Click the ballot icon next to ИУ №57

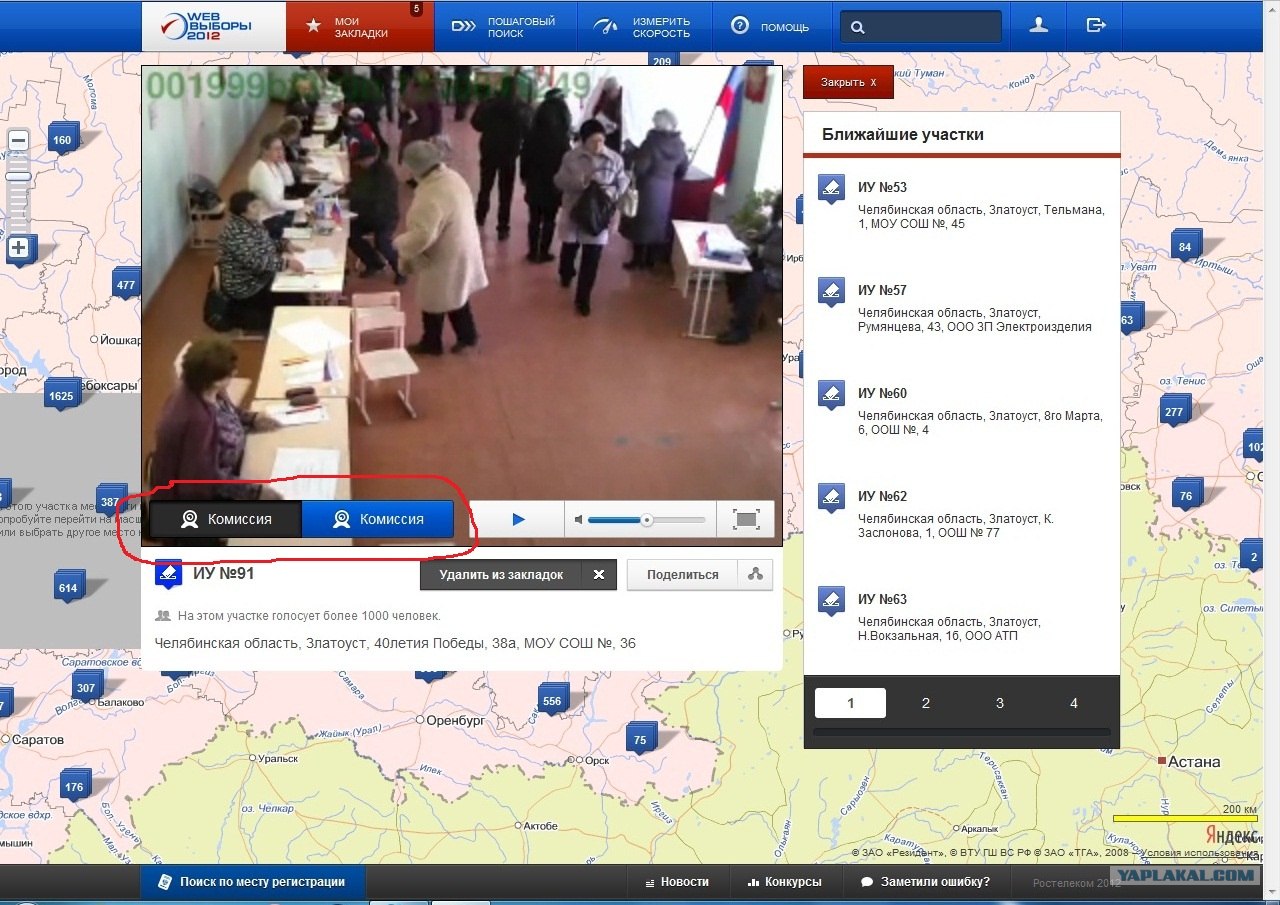click(831, 292)
